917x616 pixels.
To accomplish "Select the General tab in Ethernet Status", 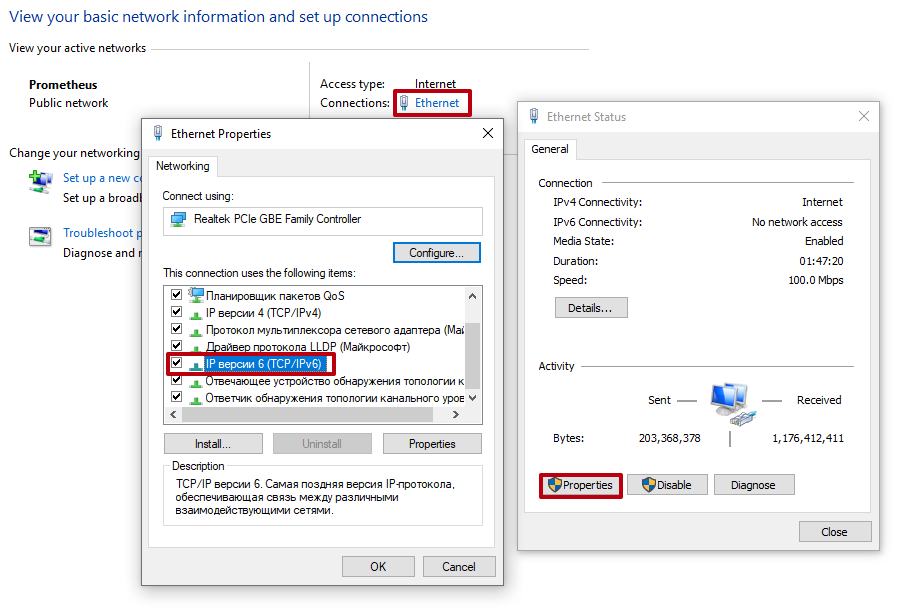I will (x=550, y=149).
